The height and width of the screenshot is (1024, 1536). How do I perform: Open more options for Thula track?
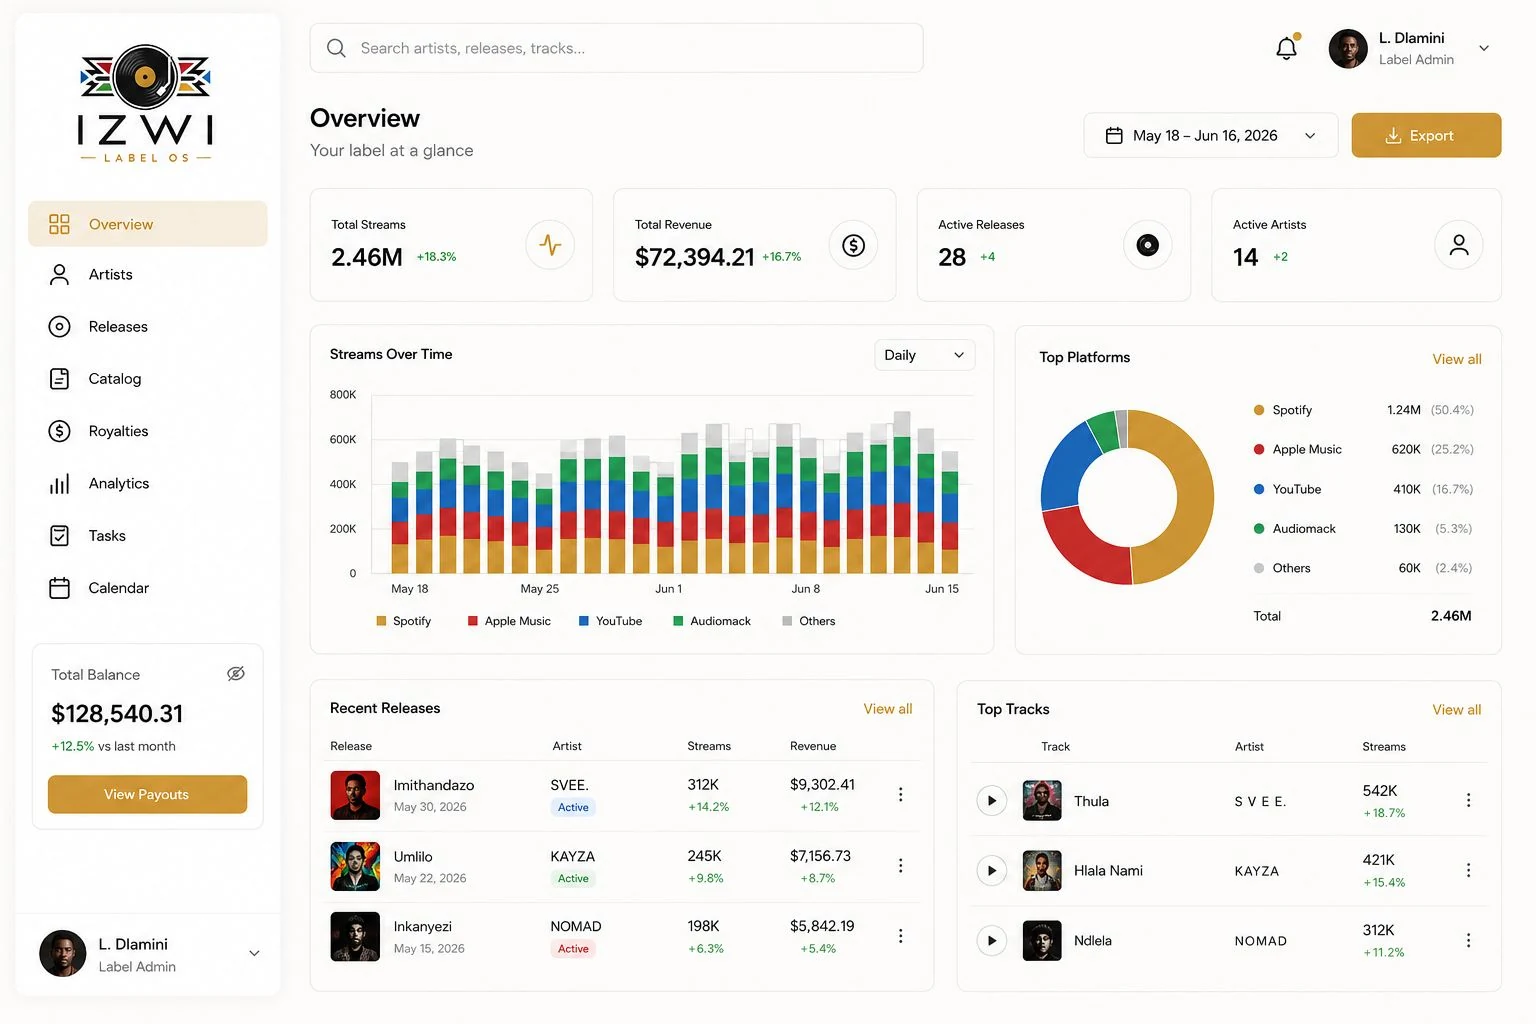[1468, 800]
